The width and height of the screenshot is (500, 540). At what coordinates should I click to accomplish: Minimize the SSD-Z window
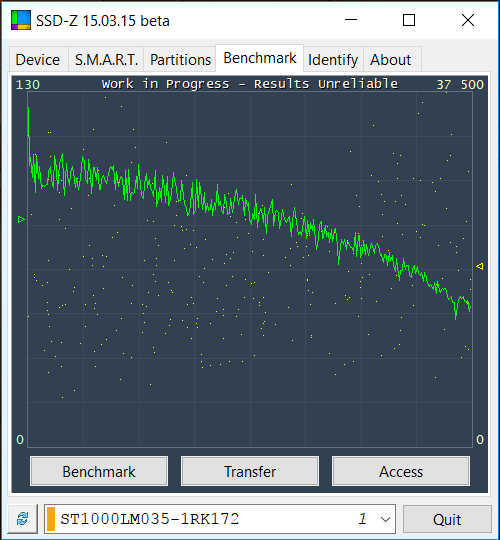click(x=351, y=20)
